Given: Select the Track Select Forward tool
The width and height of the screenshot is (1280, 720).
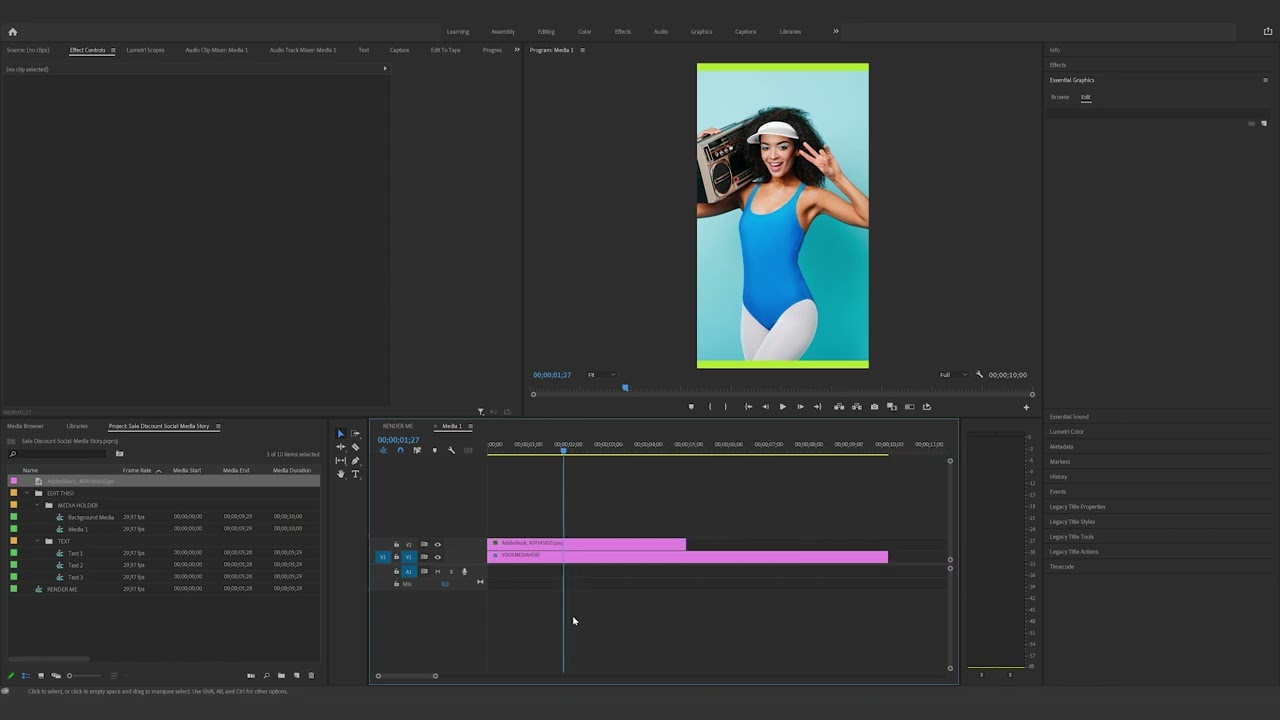Looking at the screenshot, I should (355, 434).
